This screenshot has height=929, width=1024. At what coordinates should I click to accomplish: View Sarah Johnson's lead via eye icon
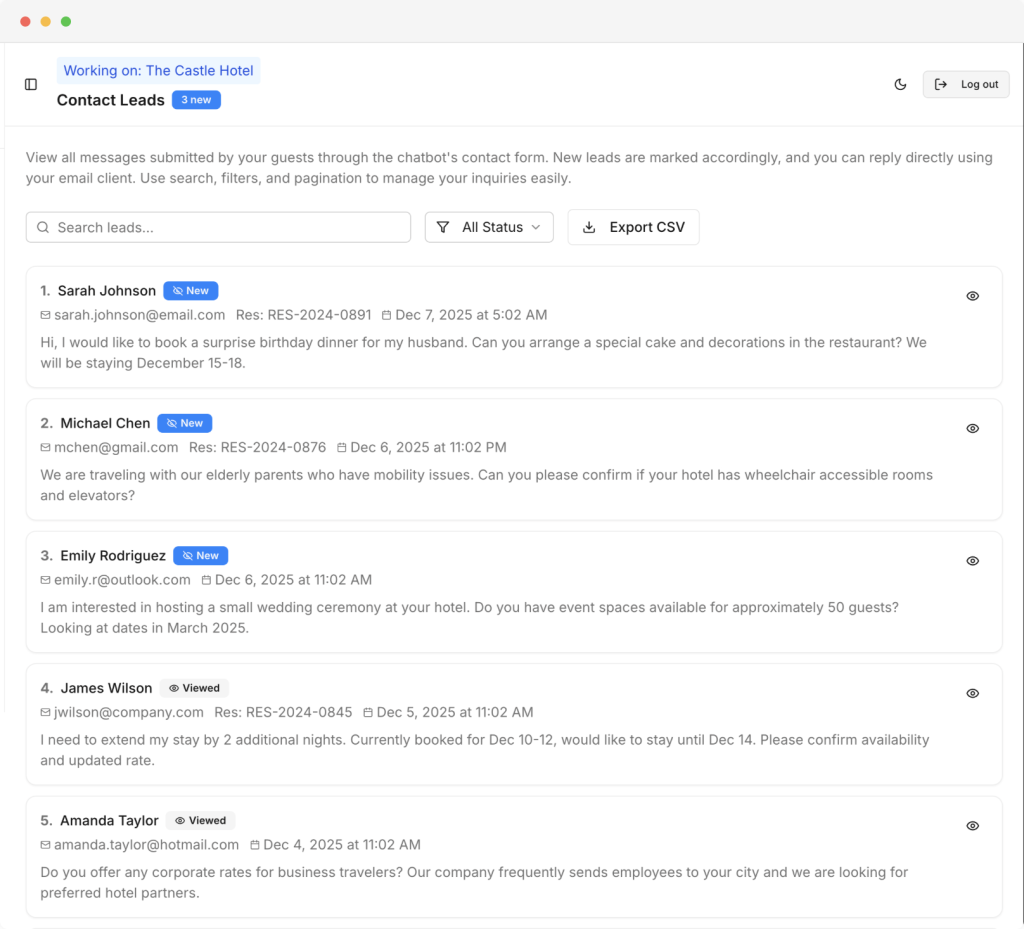[972, 296]
